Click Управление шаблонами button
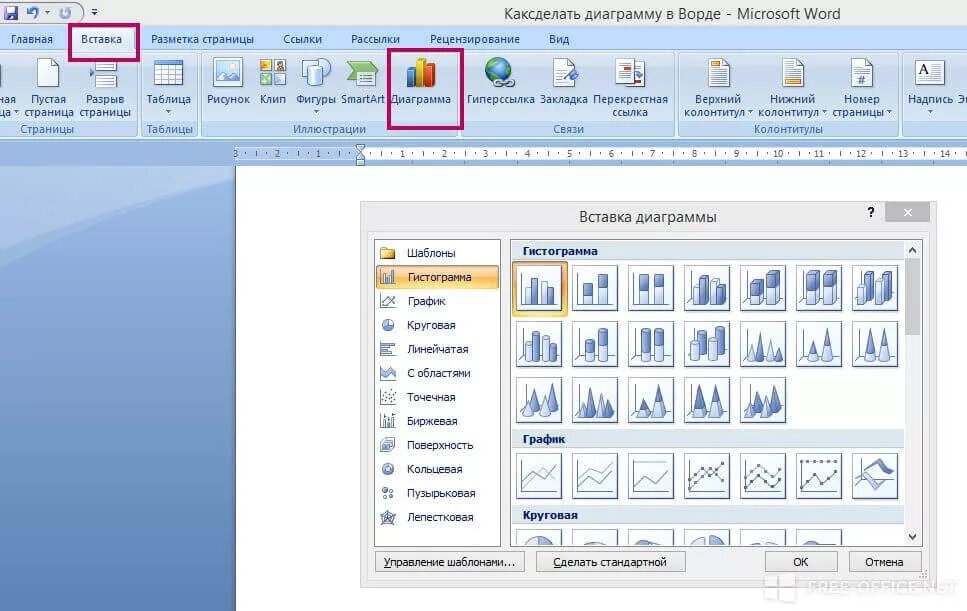This screenshot has height=611, width=967. tap(450, 562)
